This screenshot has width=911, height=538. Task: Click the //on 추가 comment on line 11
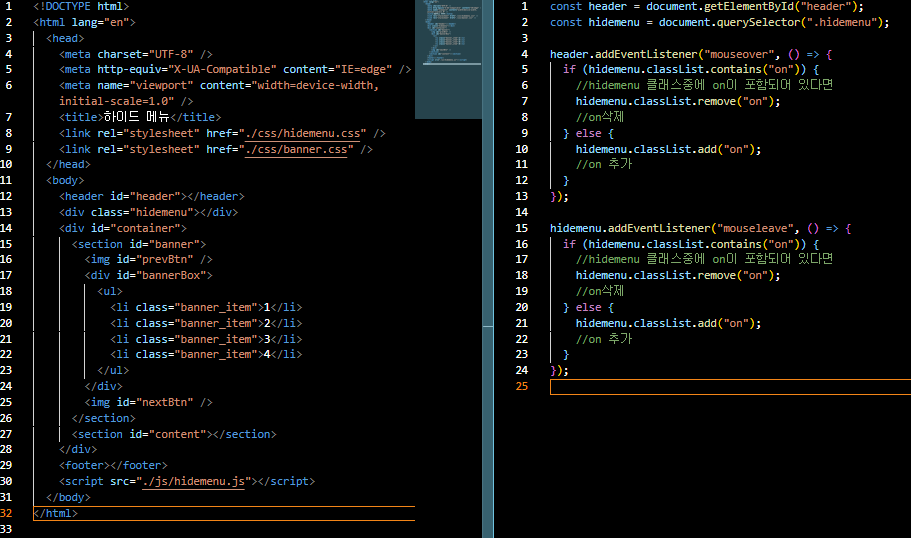tap(604, 164)
